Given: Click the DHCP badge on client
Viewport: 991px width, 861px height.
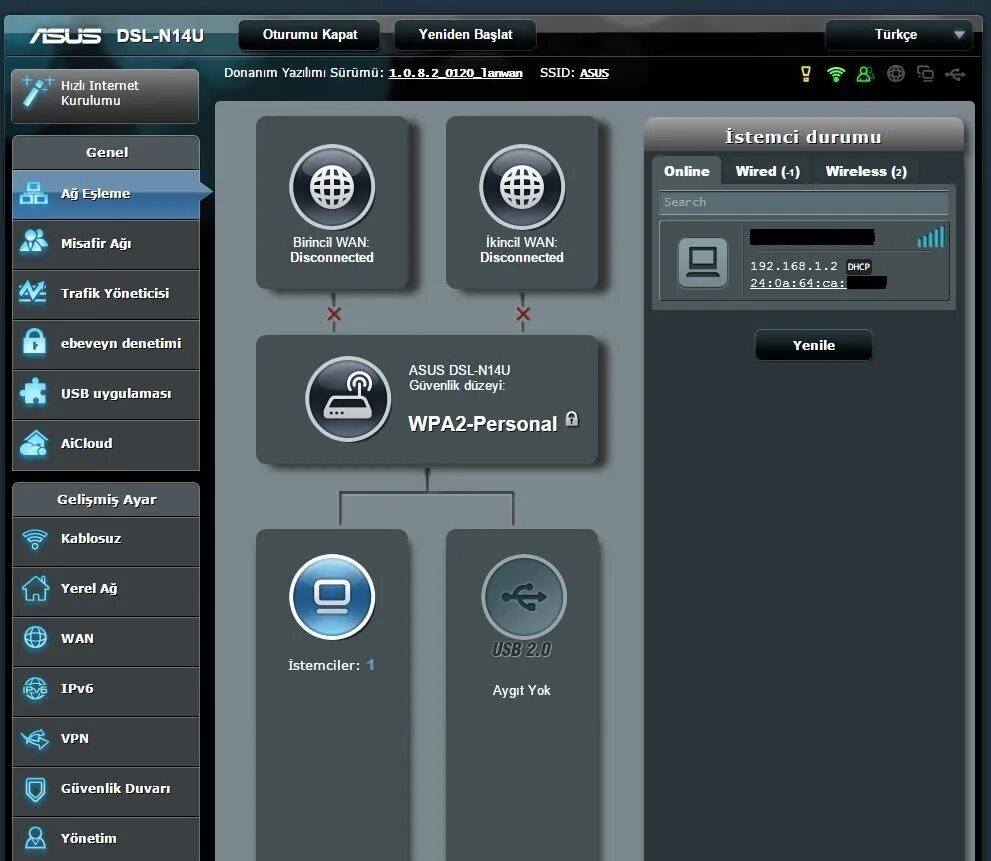Looking at the screenshot, I should pyautogui.click(x=858, y=267).
